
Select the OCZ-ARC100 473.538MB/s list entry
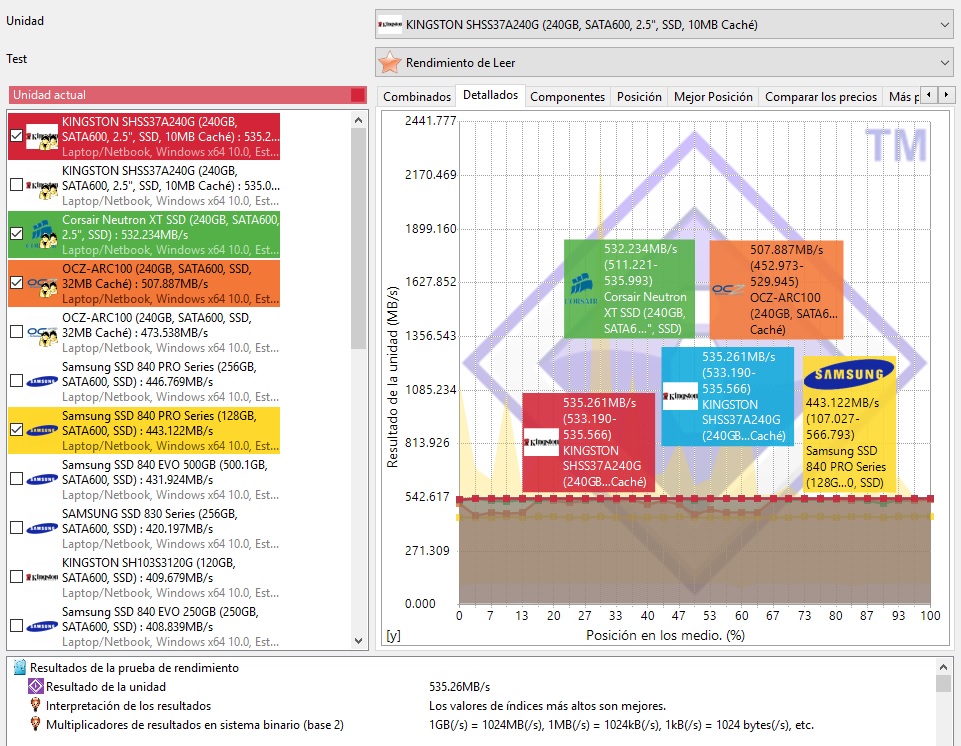(160, 332)
